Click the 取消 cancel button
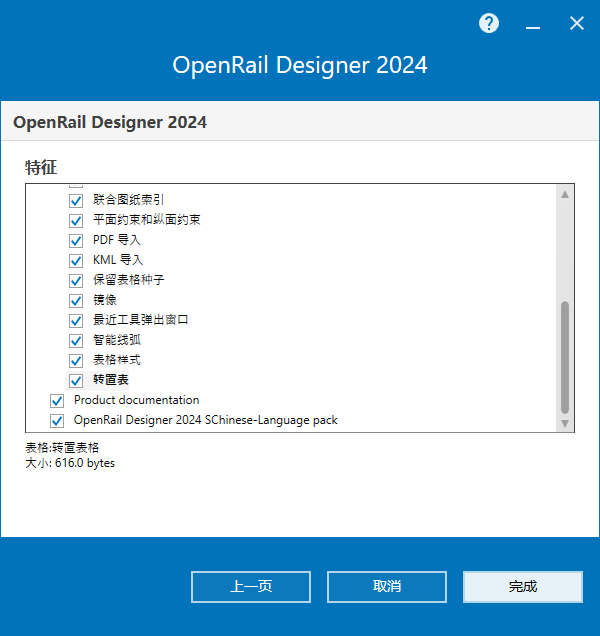600x636 pixels. pos(387,587)
